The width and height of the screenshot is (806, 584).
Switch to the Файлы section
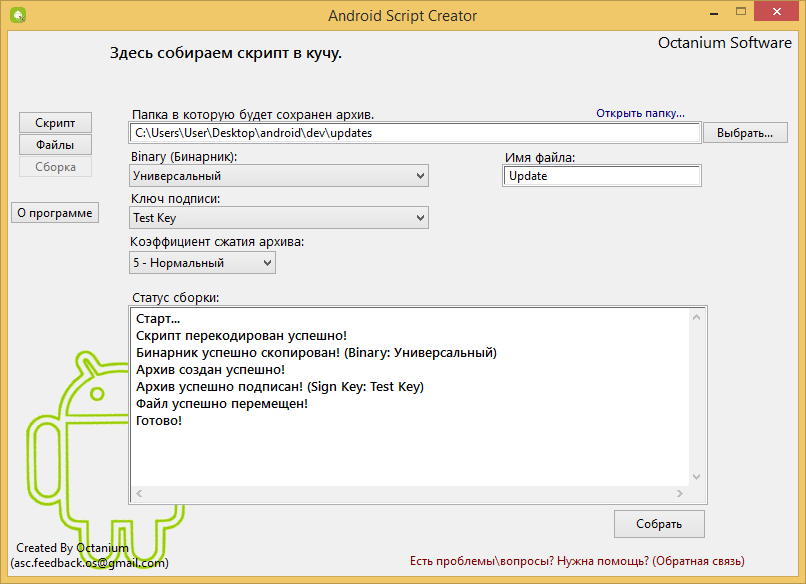pyautogui.click(x=56, y=145)
